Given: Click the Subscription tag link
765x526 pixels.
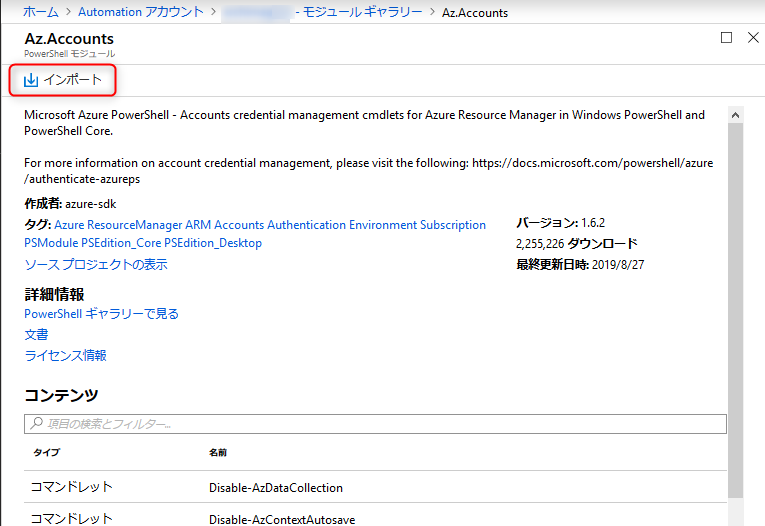Looking at the screenshot, I should pos(453,225).
